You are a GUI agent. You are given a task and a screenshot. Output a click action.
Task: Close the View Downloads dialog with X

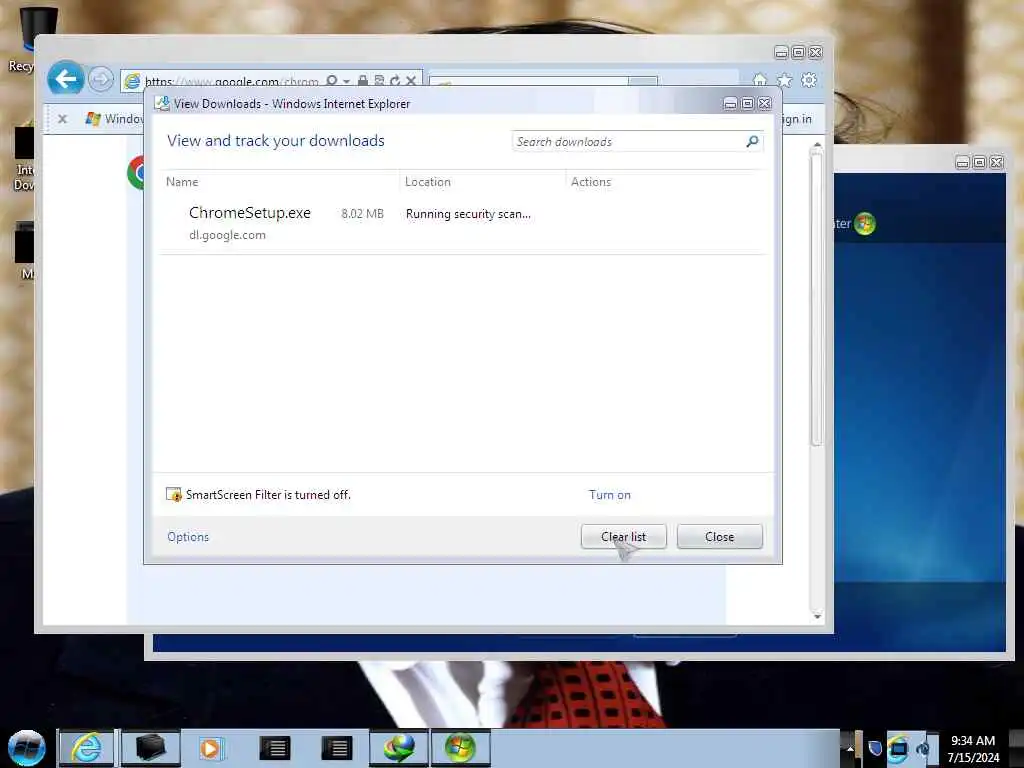765,103
